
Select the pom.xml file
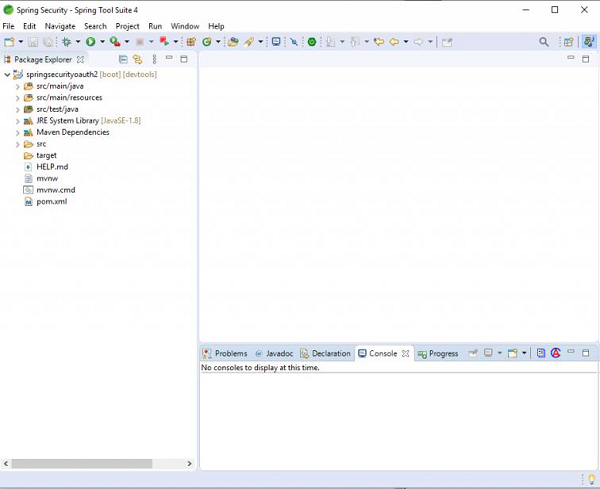pos(52,201)
